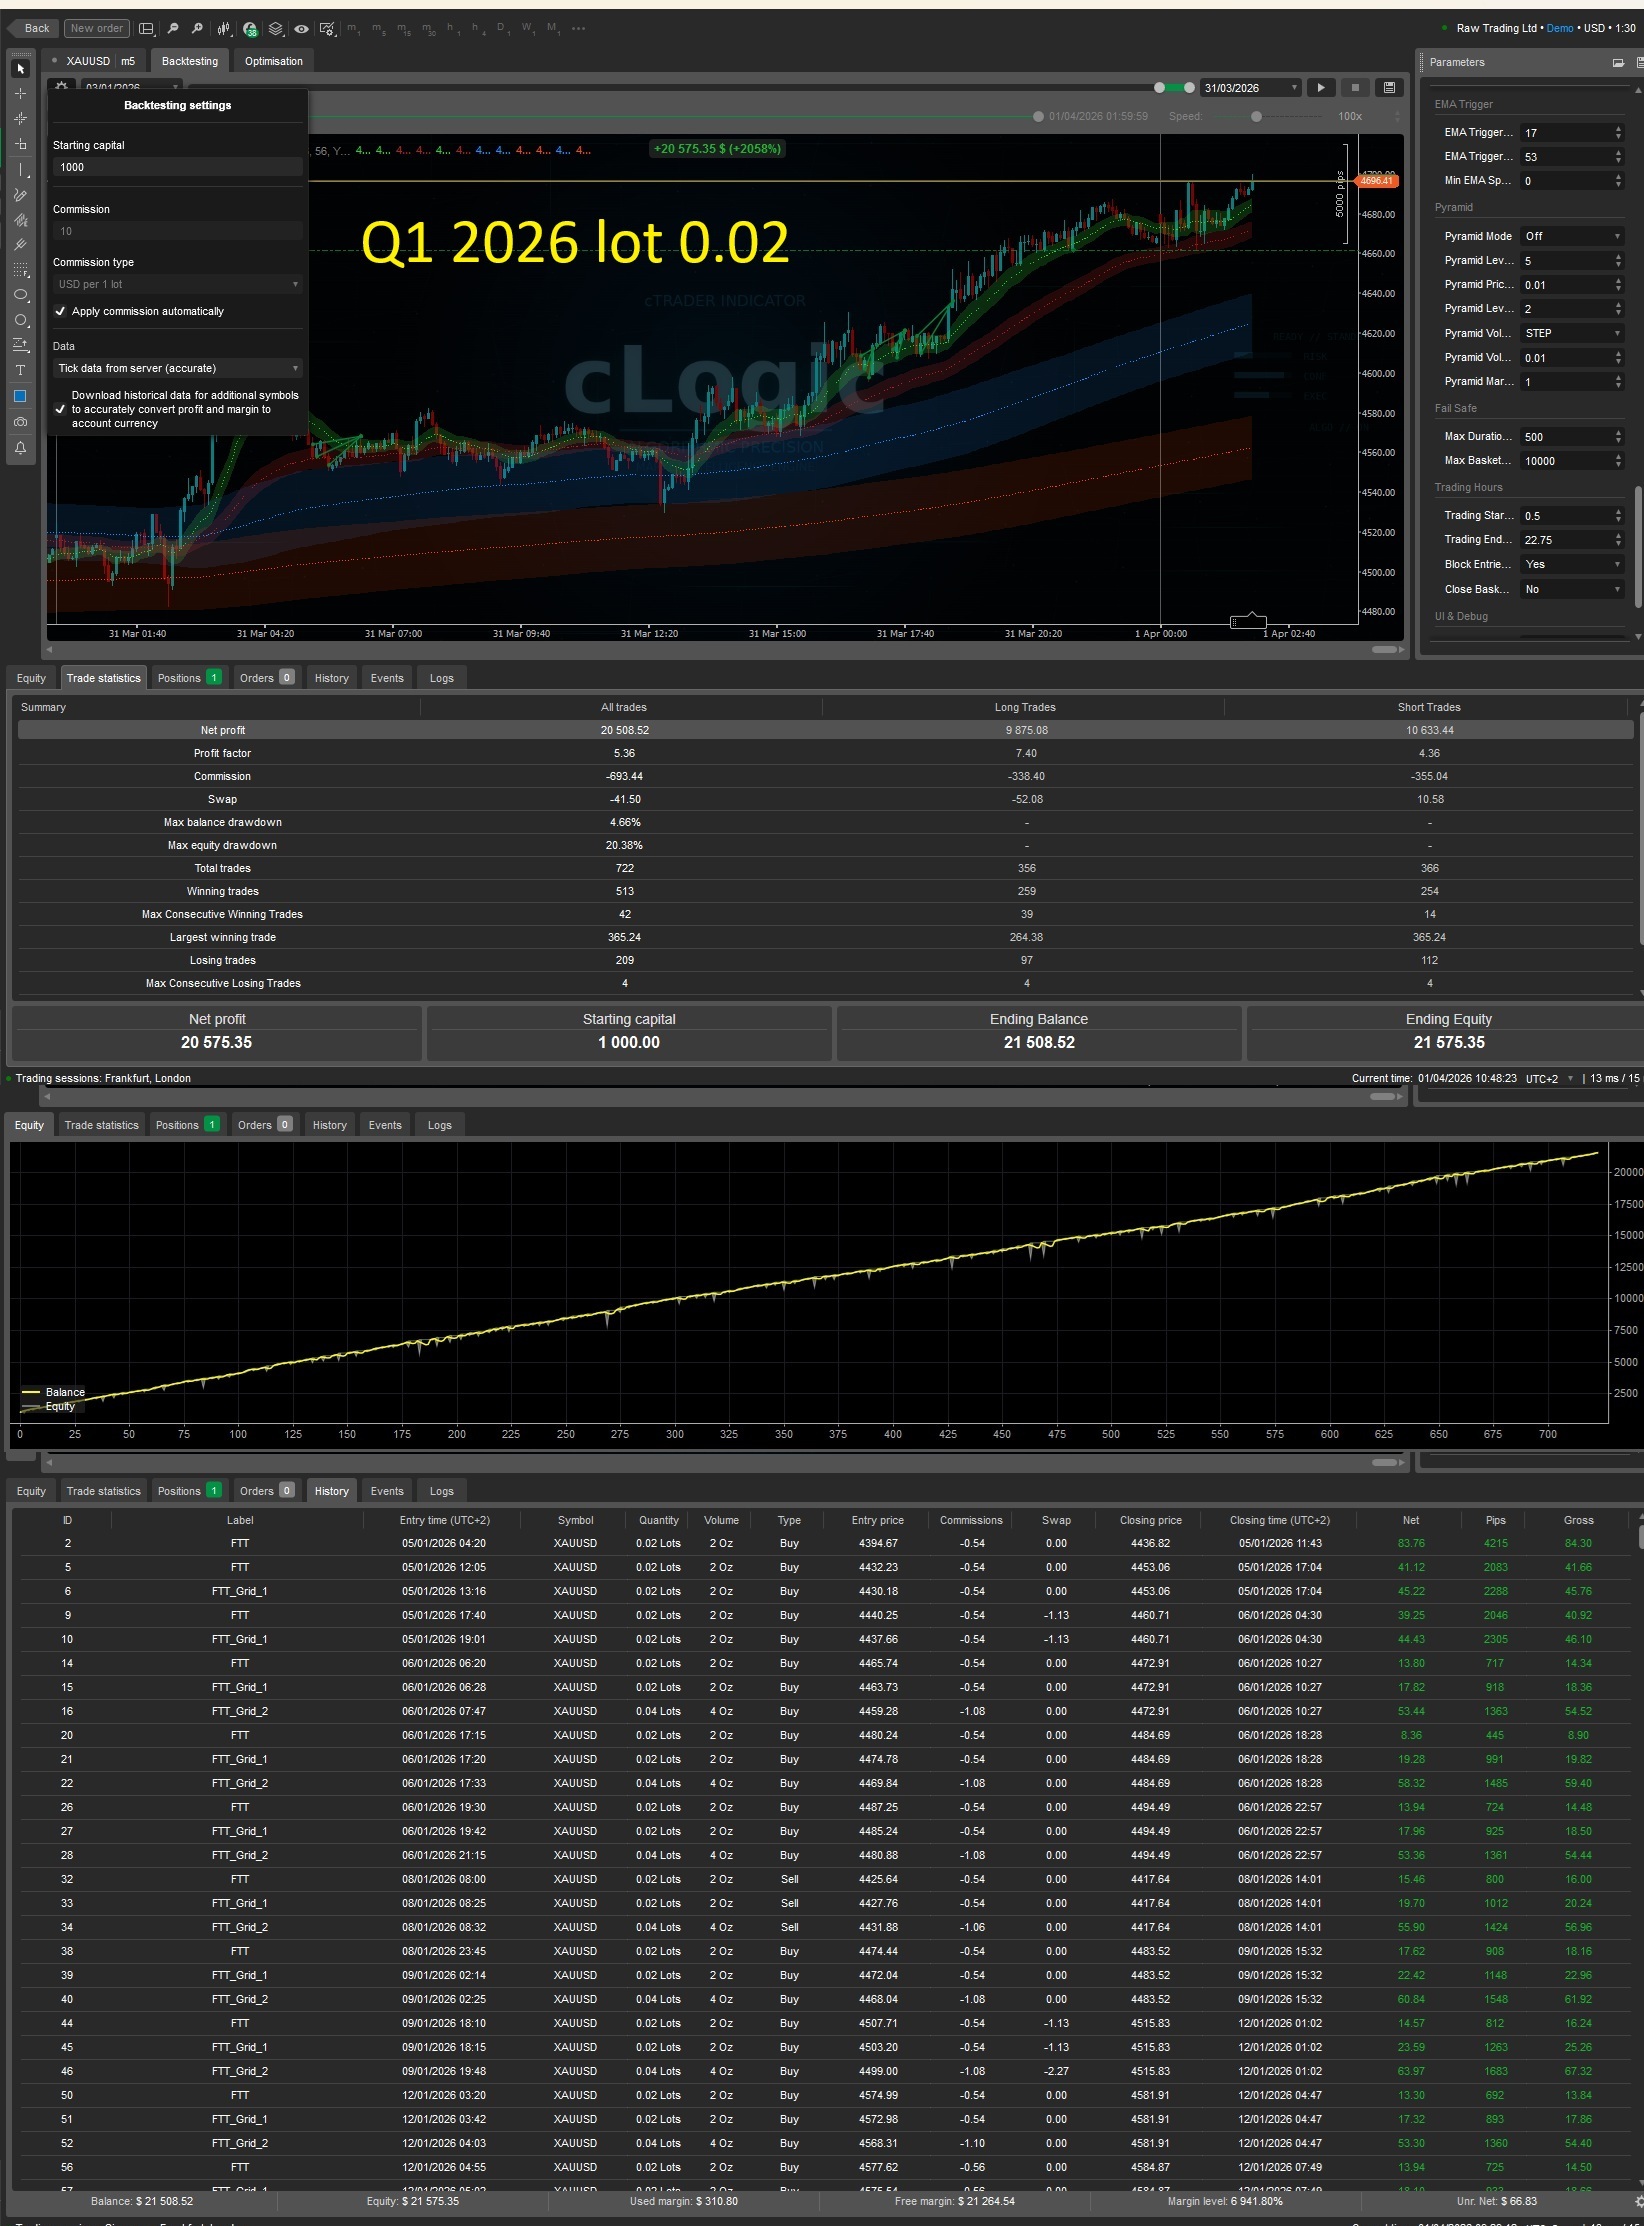Open the Pyramid Mode dropdown

pos(1571,236)
